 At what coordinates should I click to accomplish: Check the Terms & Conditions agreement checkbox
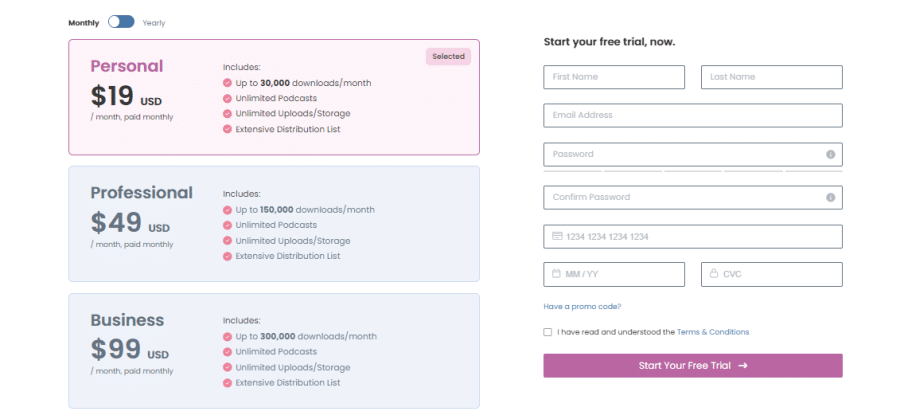(548, 332)
